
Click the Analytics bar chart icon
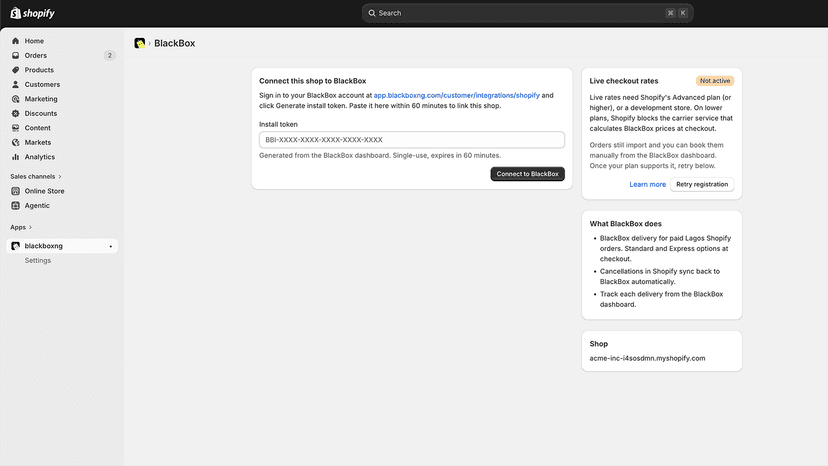point(15,157)
